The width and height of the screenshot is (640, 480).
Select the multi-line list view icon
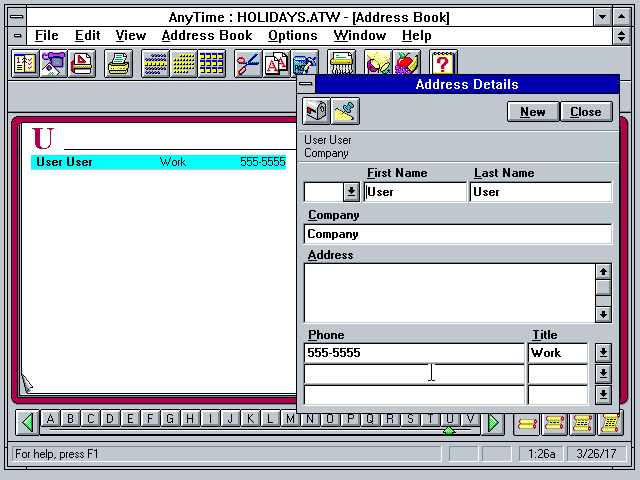pyautogui.click(x=183, y=64)
